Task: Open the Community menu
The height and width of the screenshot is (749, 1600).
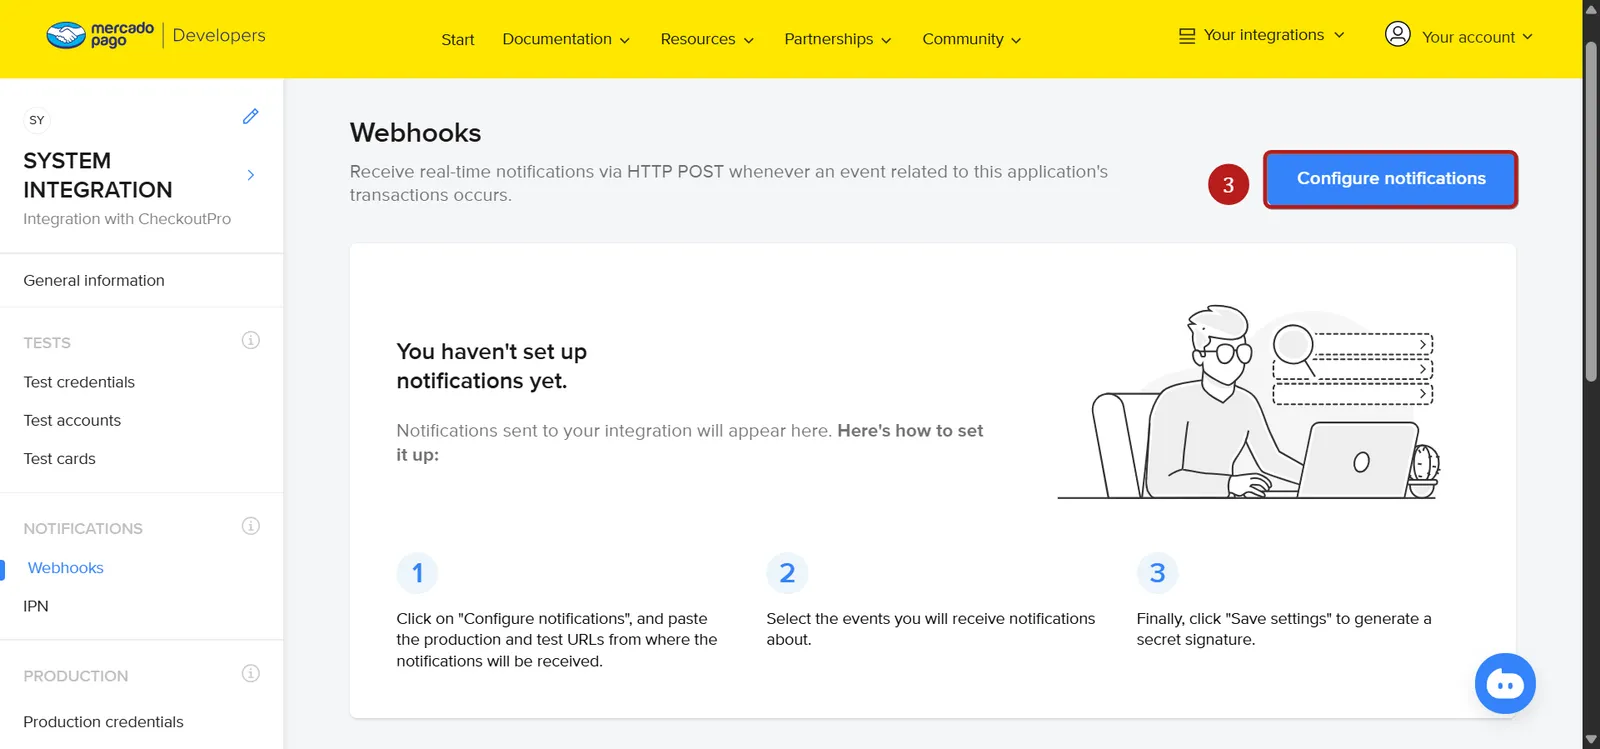Action: [972, 39]
